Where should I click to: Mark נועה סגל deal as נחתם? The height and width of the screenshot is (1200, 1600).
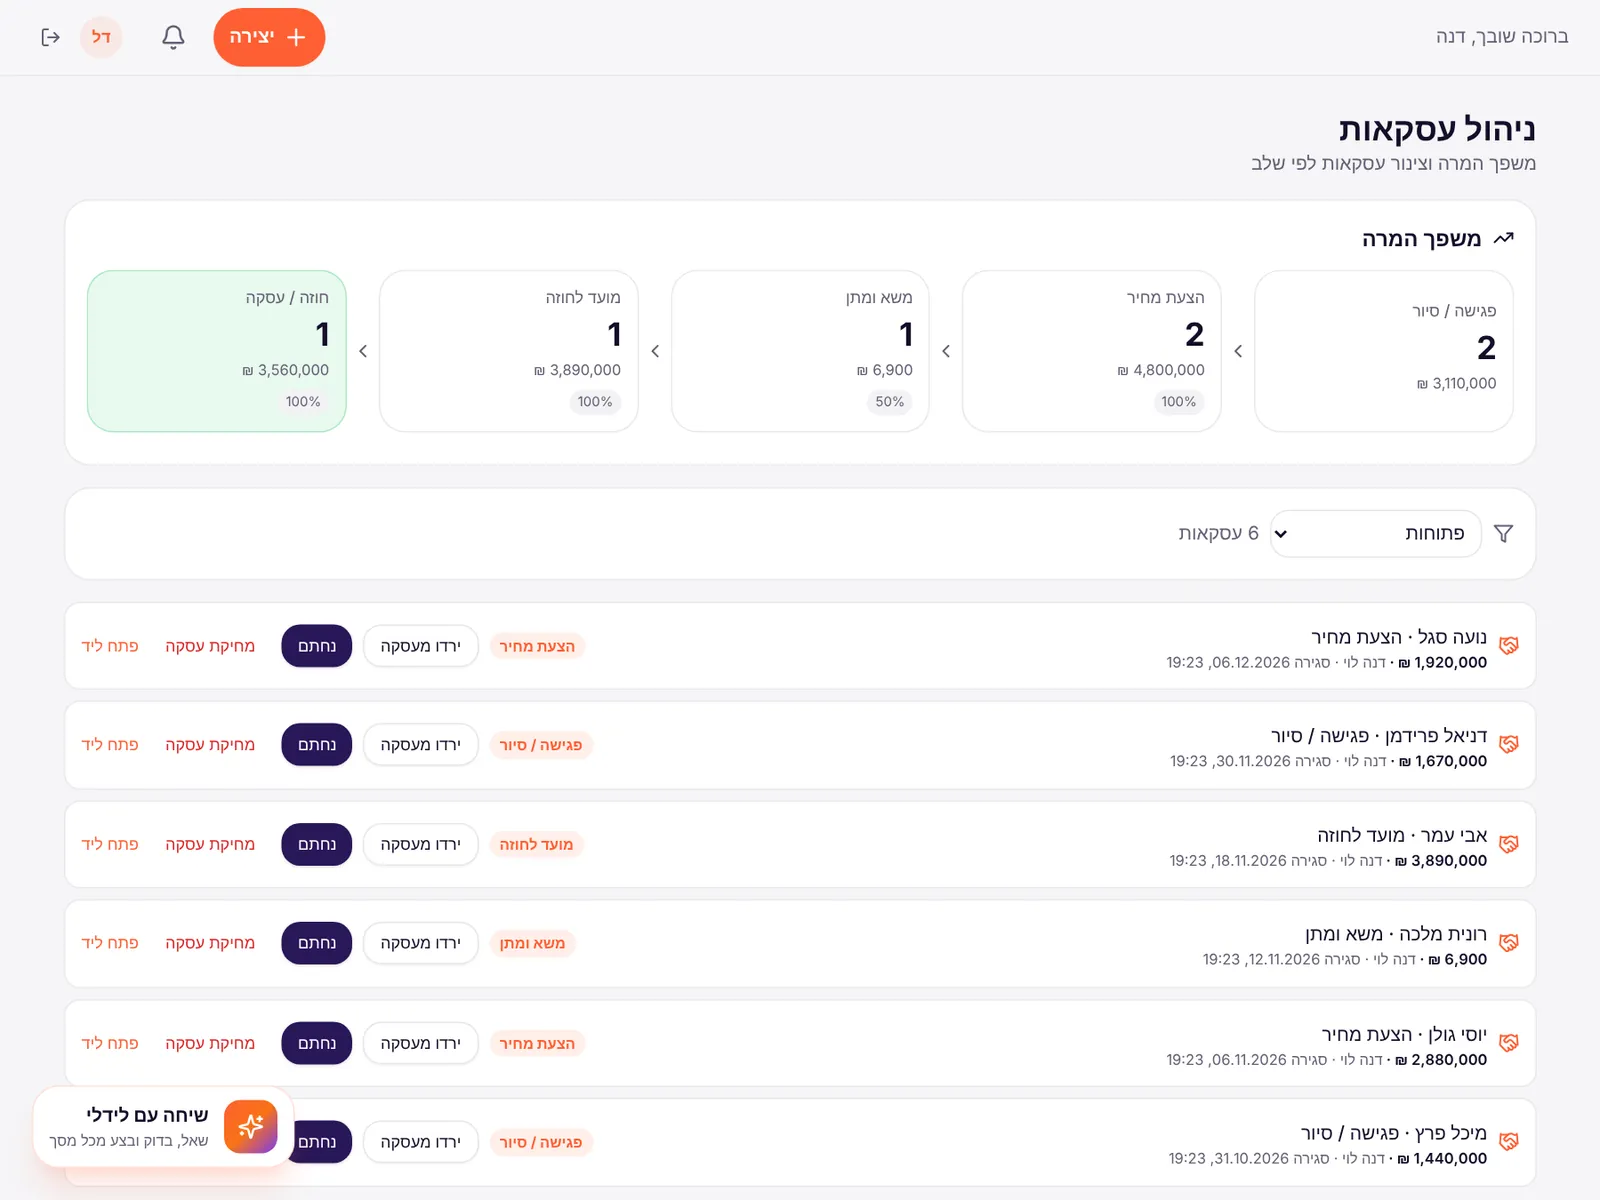pos(317,646)
